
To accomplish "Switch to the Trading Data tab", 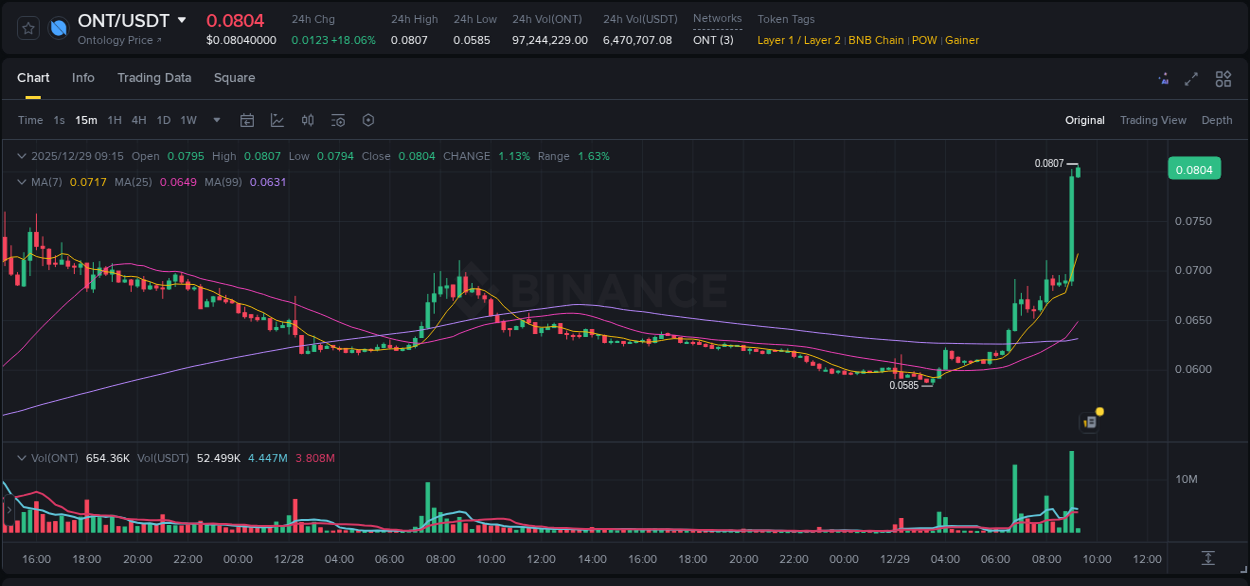I will (x=154, y=77).
